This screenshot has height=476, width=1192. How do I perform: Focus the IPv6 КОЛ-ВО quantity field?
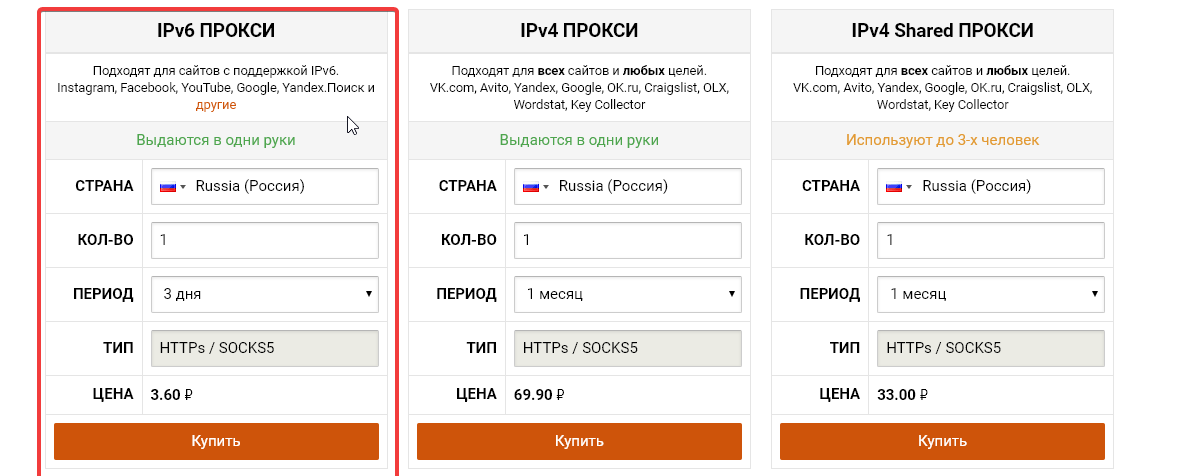coord(265,240)
